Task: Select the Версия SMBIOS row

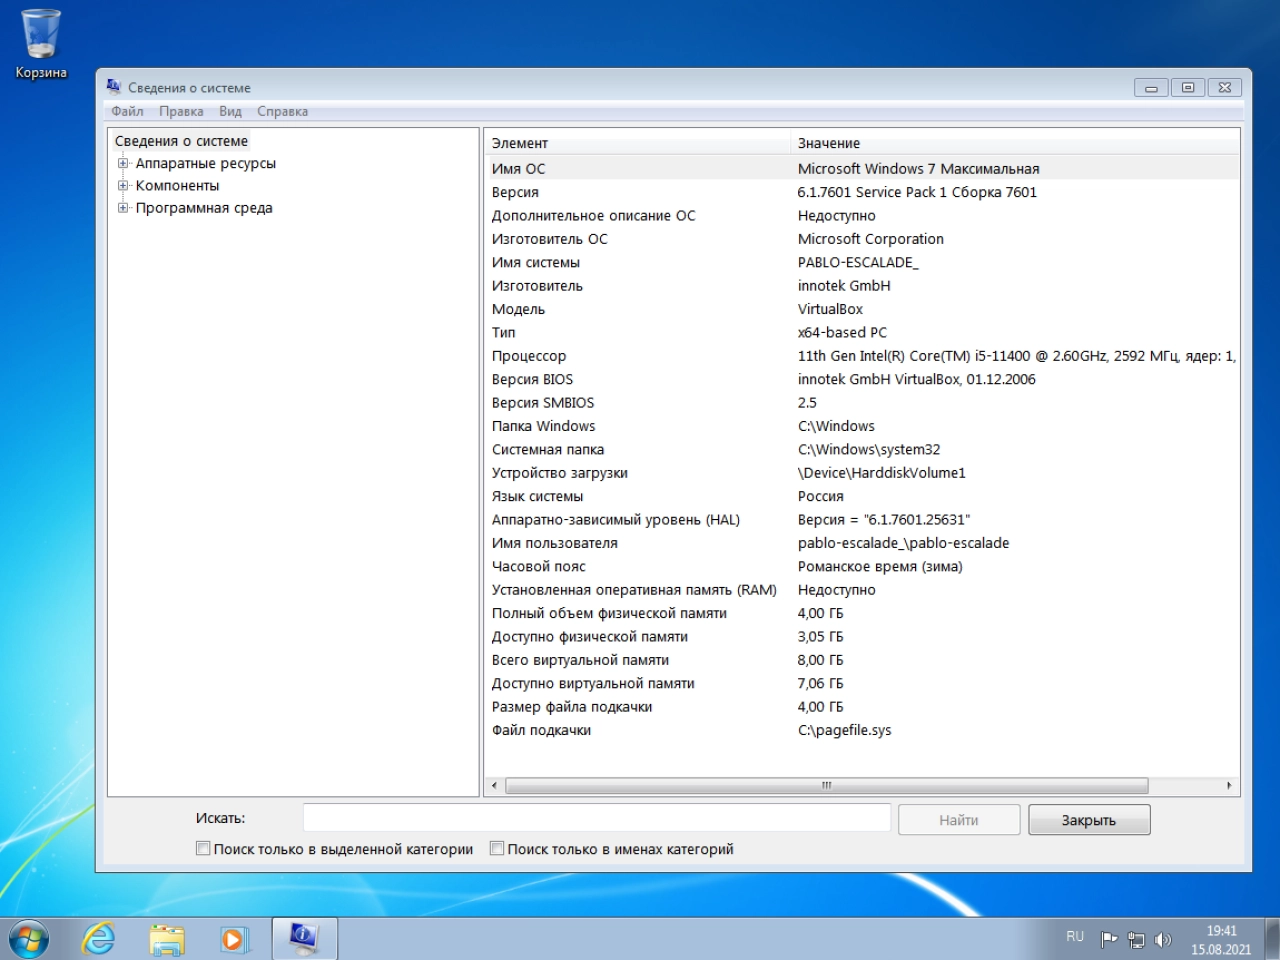Action: click(862, 402)
